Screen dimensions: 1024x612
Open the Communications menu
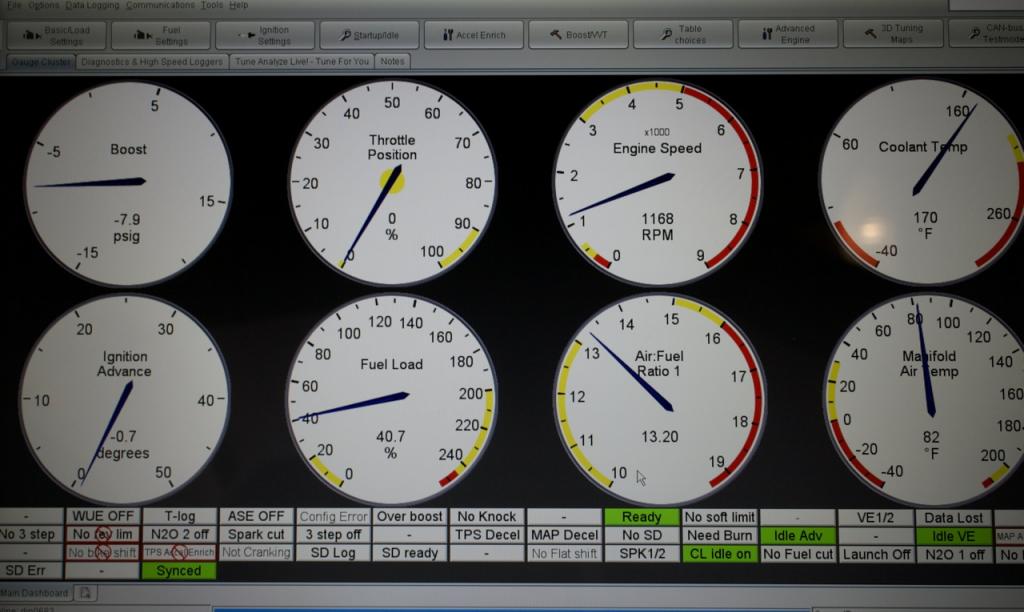click(x=160, y=5)
